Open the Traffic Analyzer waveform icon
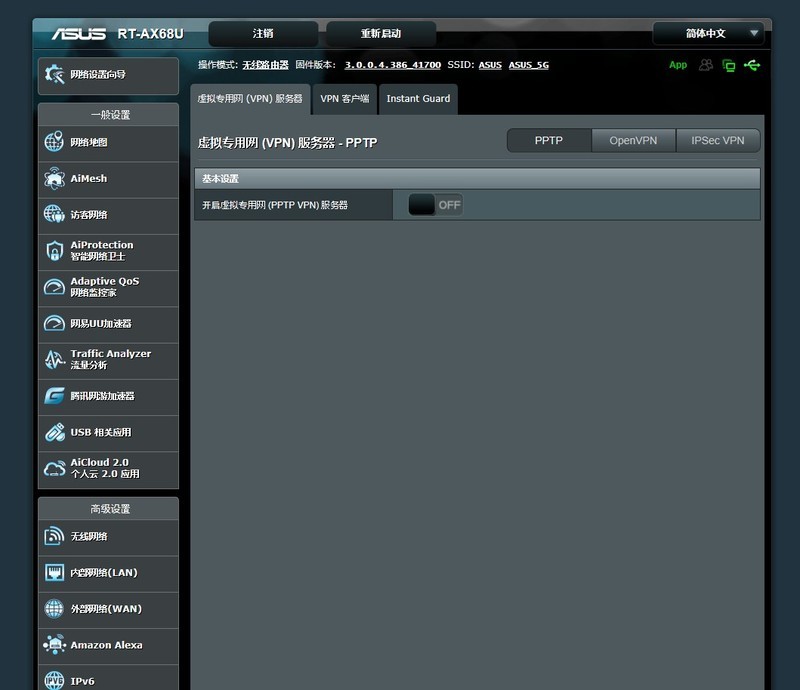This screenshot has height=690, width=800. click(54, 359)
